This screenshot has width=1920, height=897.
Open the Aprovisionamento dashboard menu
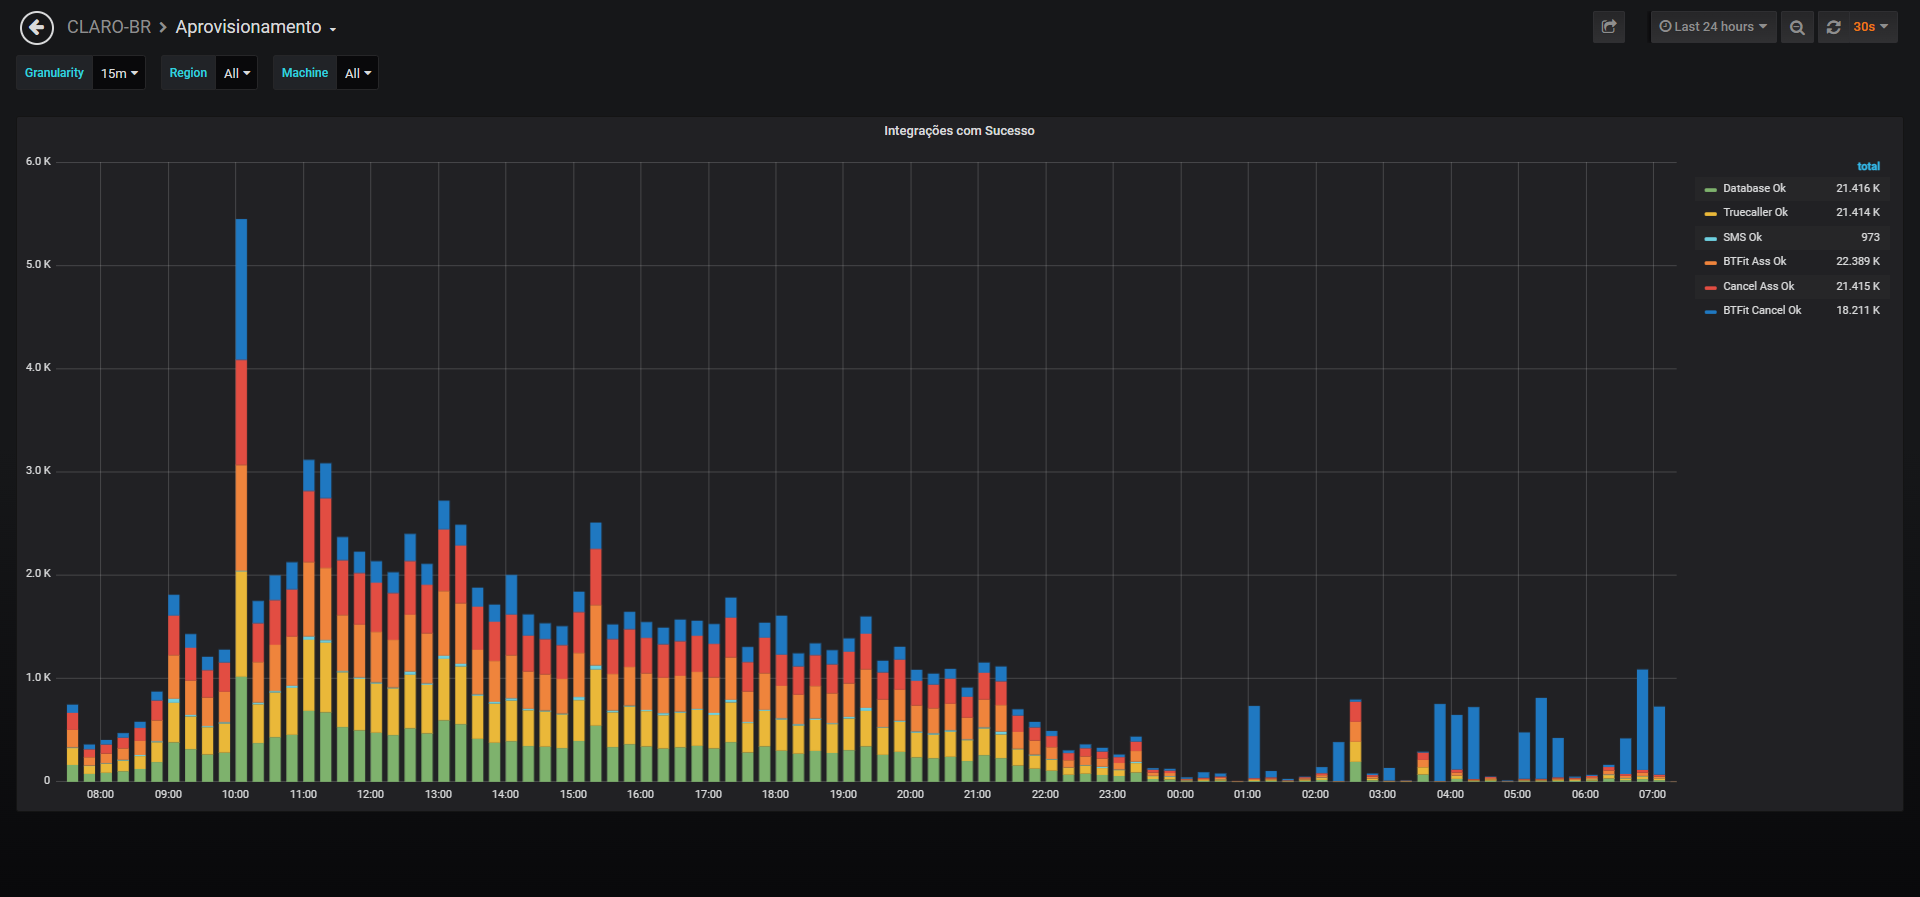(x=256, y=27)
